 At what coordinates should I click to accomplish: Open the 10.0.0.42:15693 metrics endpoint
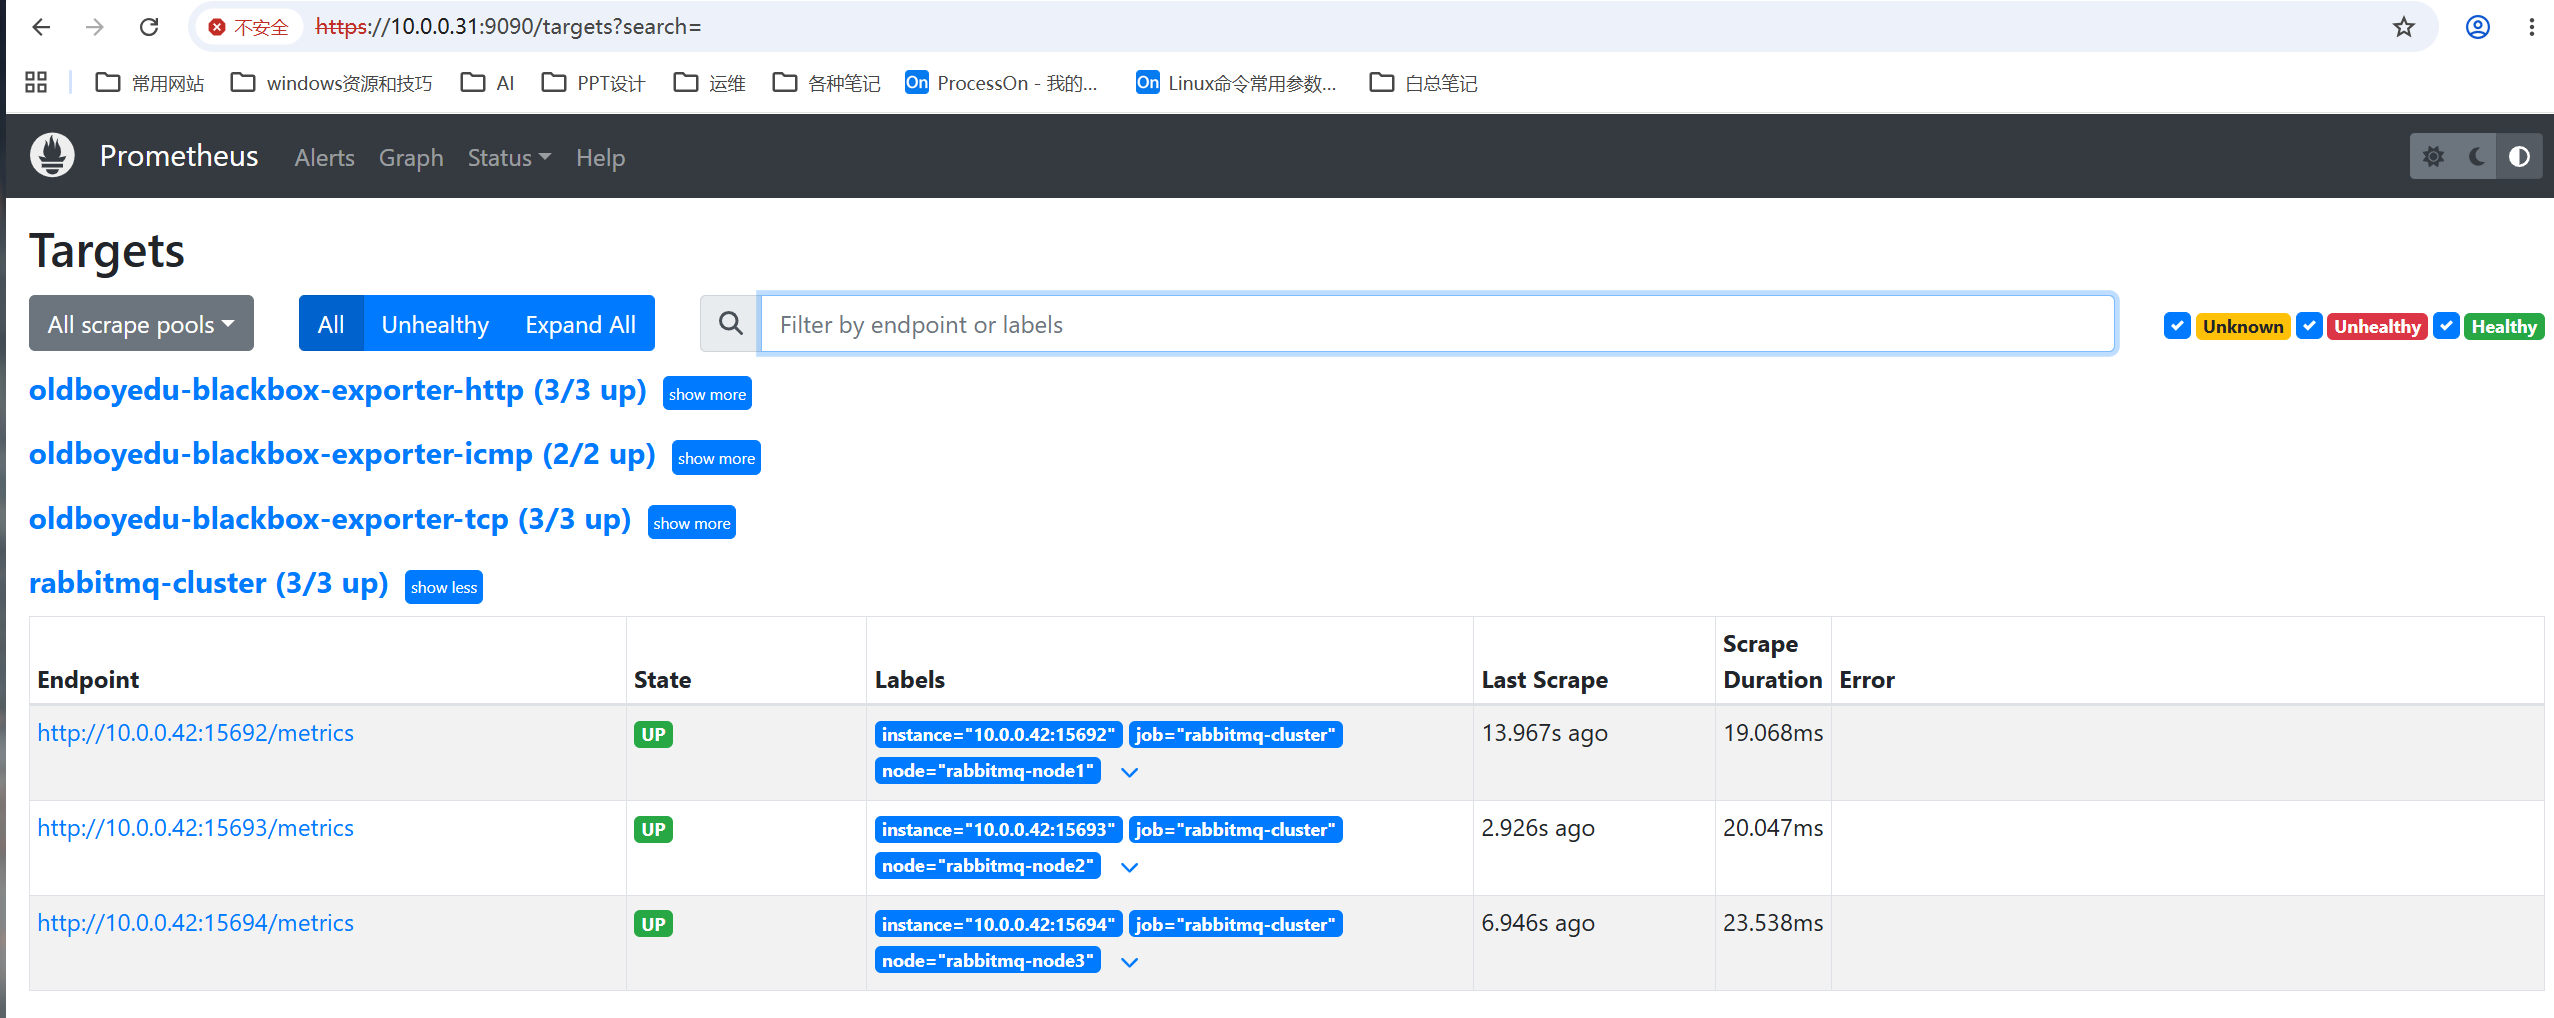[x=195, y=827]
